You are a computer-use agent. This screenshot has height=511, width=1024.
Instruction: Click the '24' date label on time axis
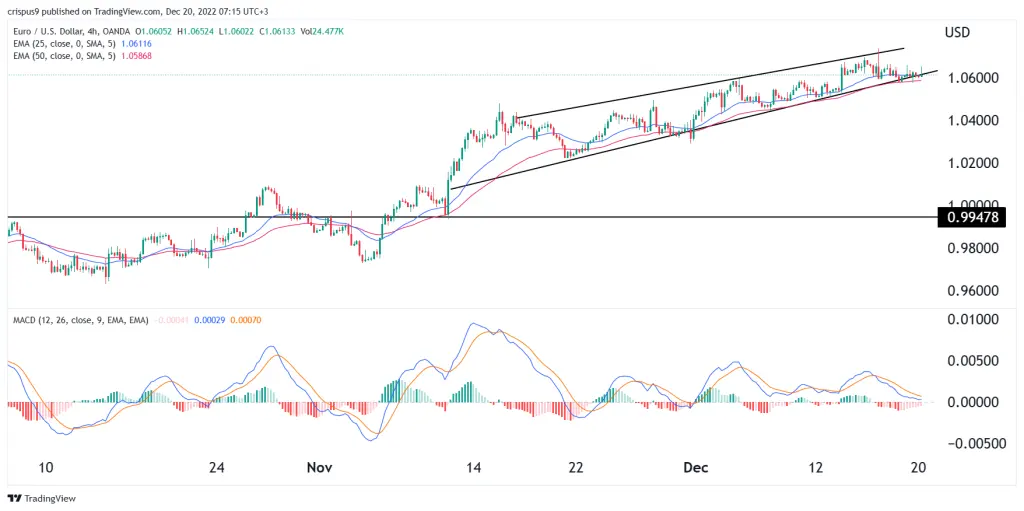pyautogui.click(x=217, y=468)
